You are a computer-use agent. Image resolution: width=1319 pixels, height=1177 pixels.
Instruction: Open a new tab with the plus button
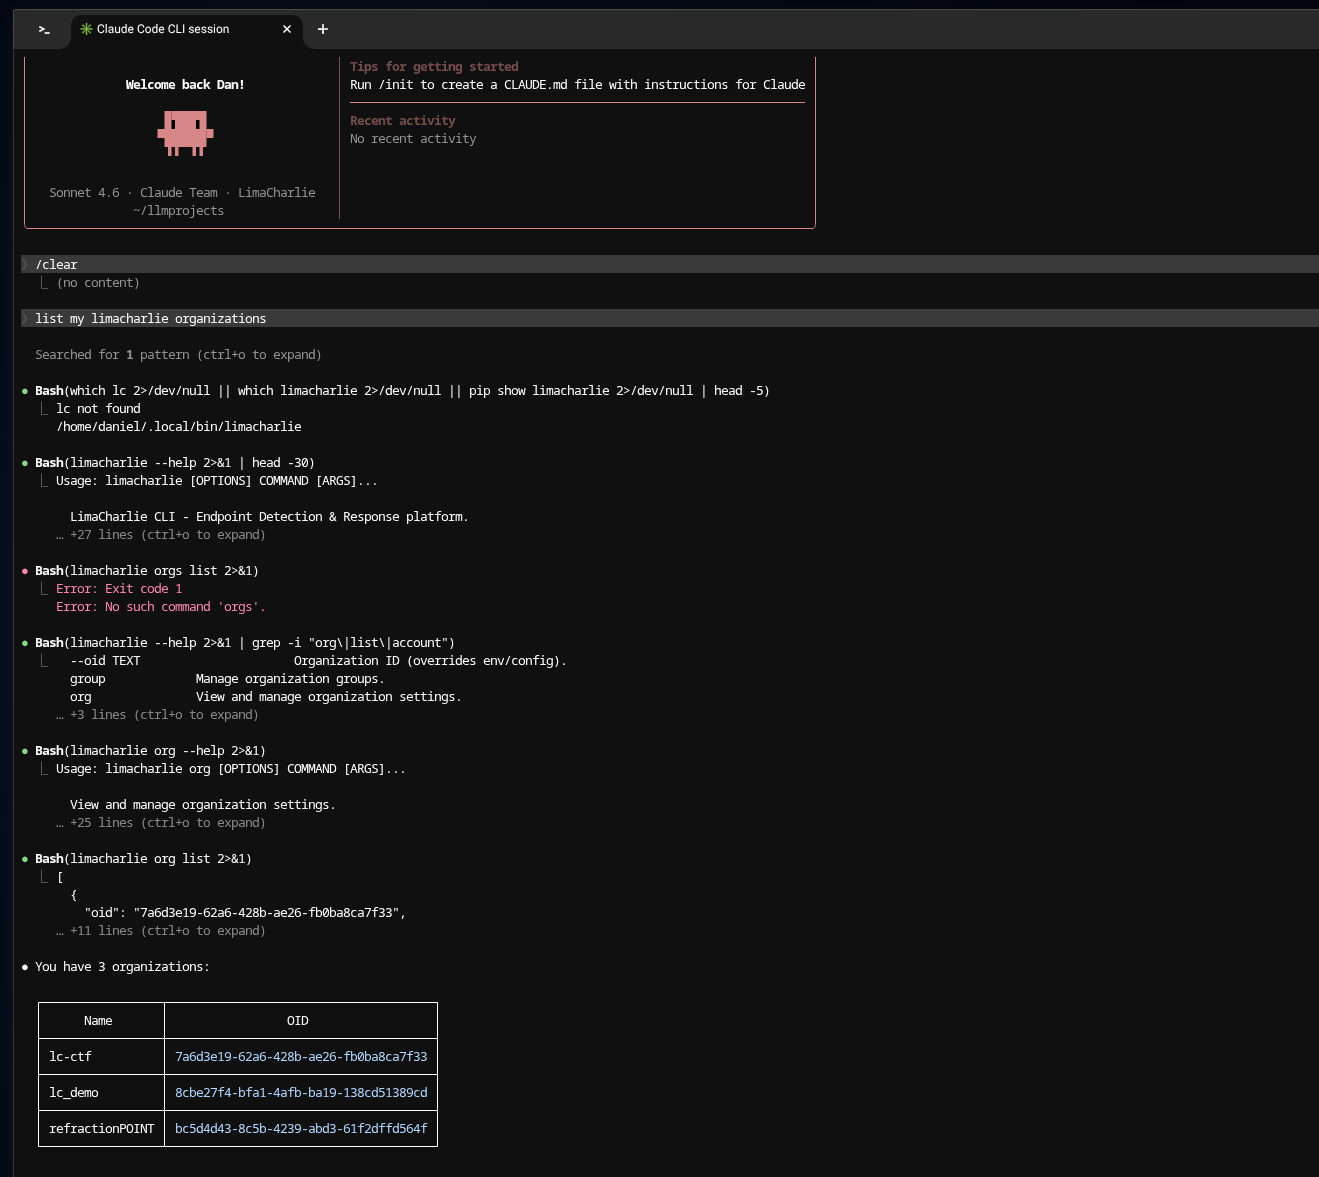coord(323,30)
